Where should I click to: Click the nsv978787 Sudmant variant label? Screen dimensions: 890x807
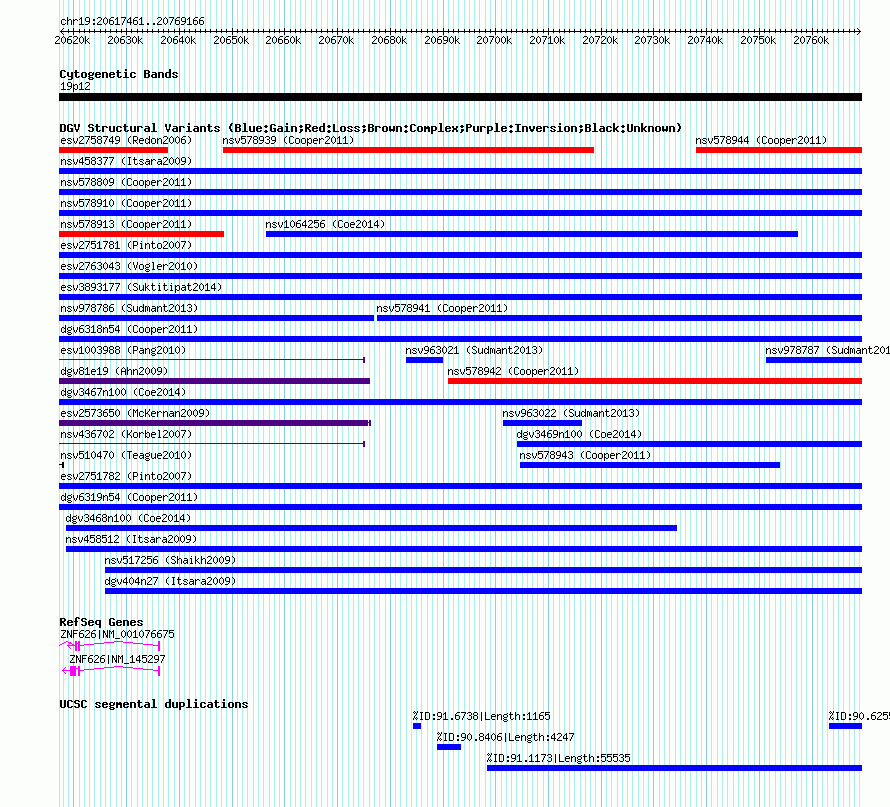827,350
